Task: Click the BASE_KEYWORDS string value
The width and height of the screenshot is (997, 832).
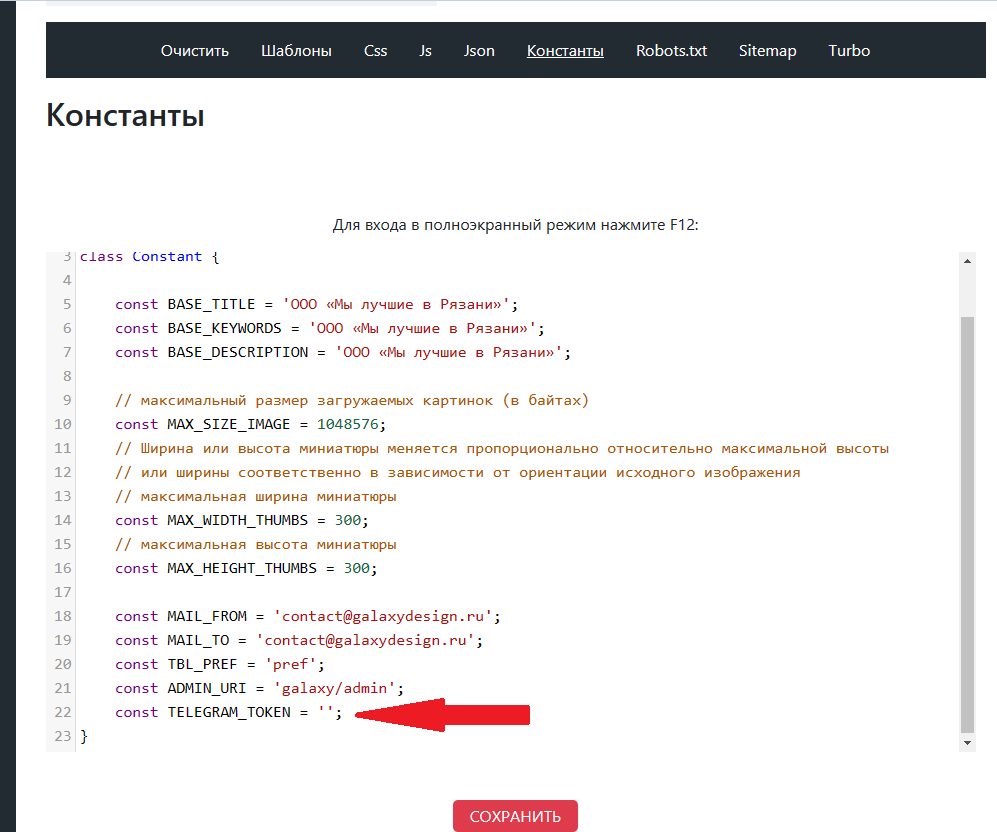Action: coord(422,329)
